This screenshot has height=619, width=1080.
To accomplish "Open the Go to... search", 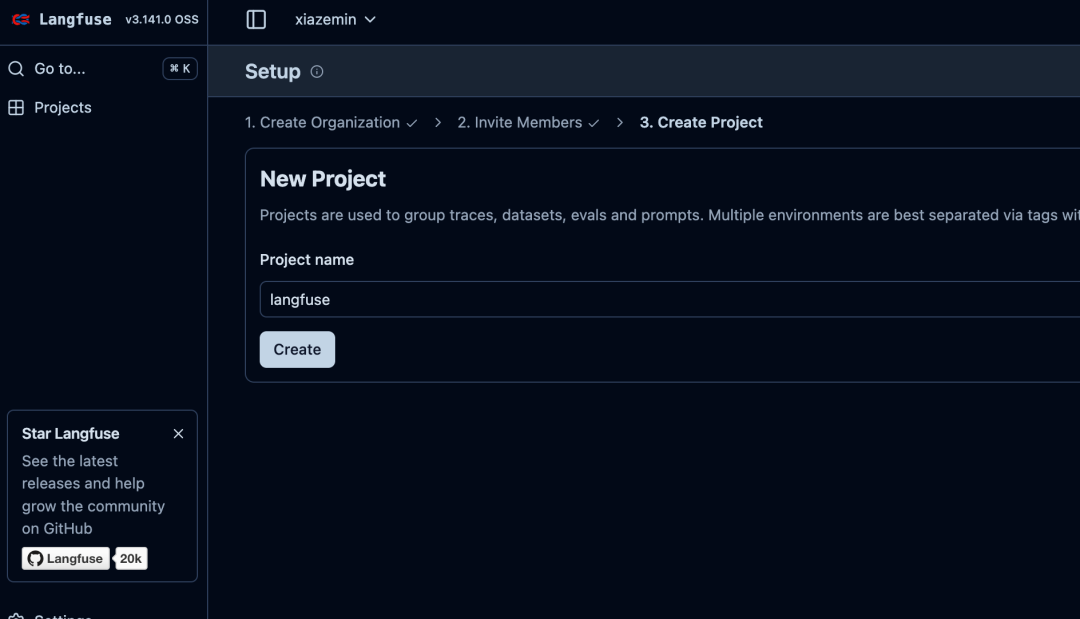I will point(60,69).
